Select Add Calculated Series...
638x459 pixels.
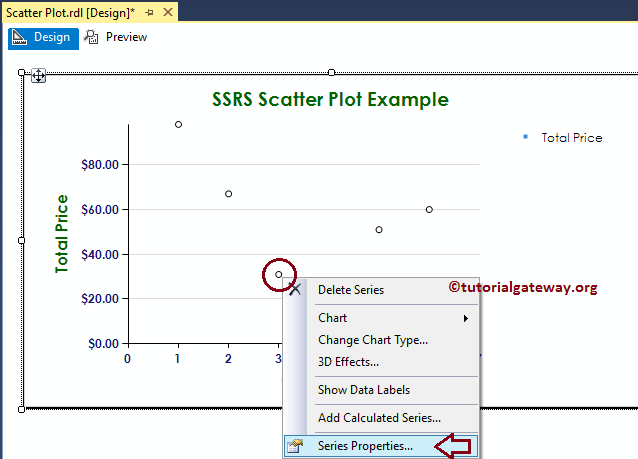click(379, 418)
